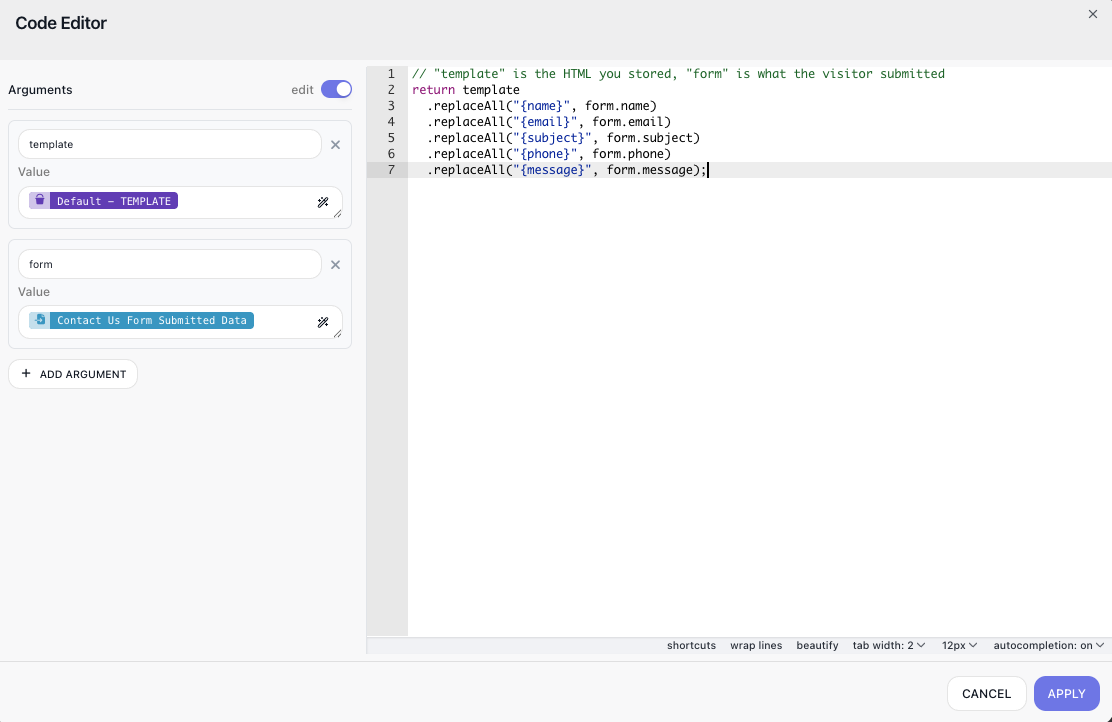The width and height of the screenshot is (1112, 722).
Task: Click ADD ARGUMENT button
Action: point(73,374)
